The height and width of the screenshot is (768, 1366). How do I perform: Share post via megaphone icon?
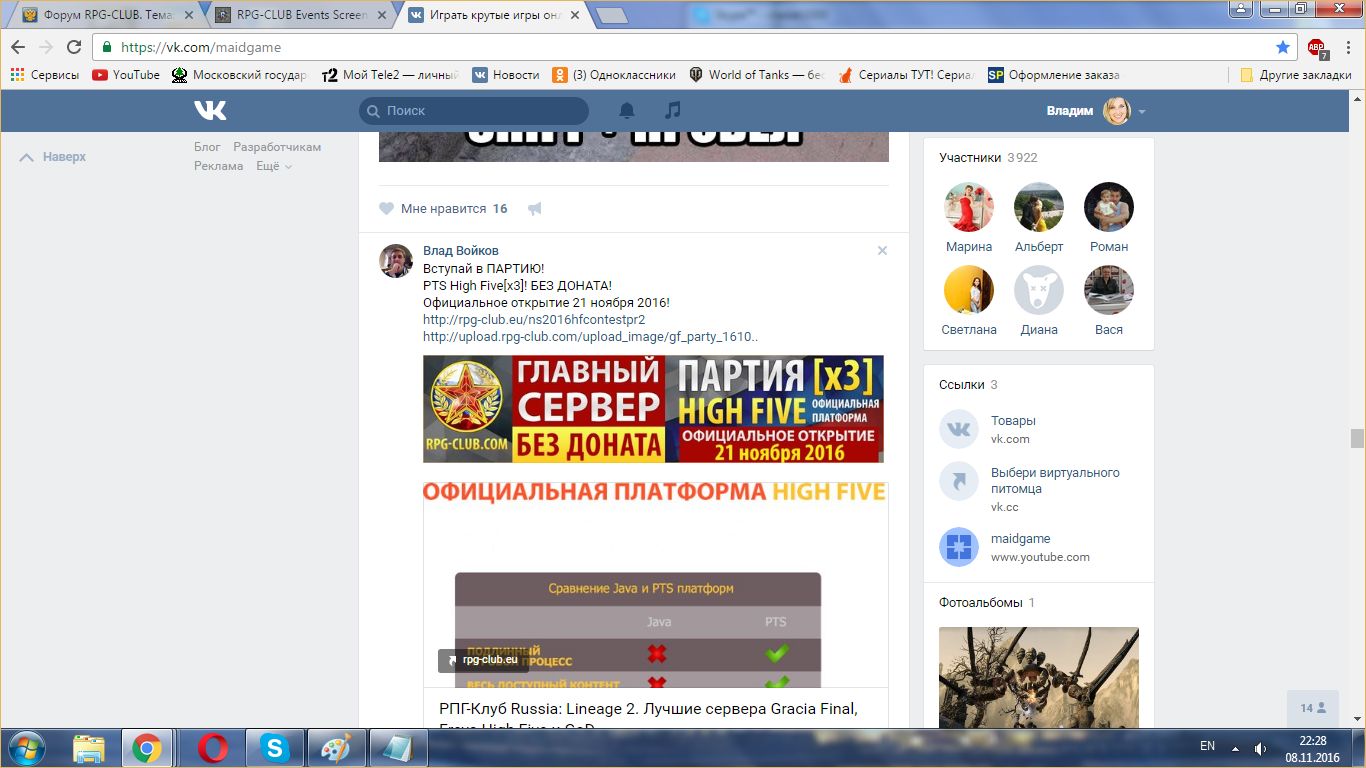tap(535, 209)
